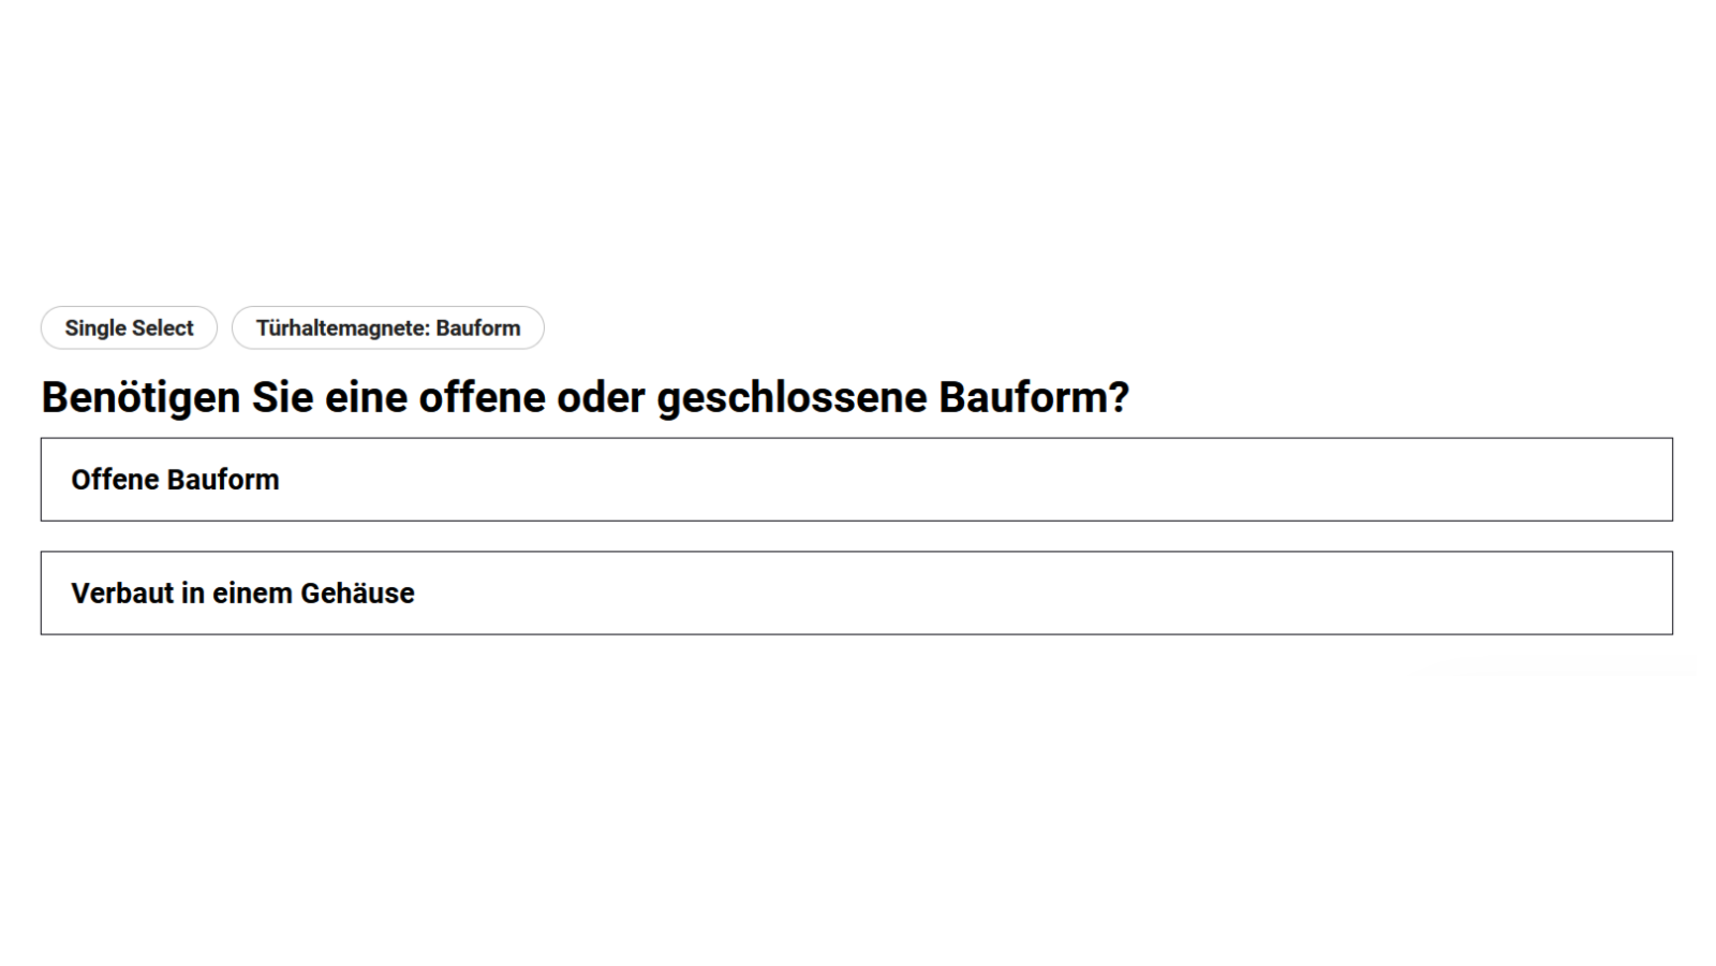1716x966 pixels.
Task: Tap the Bauform pill beside Single Select
Action: 388,328
